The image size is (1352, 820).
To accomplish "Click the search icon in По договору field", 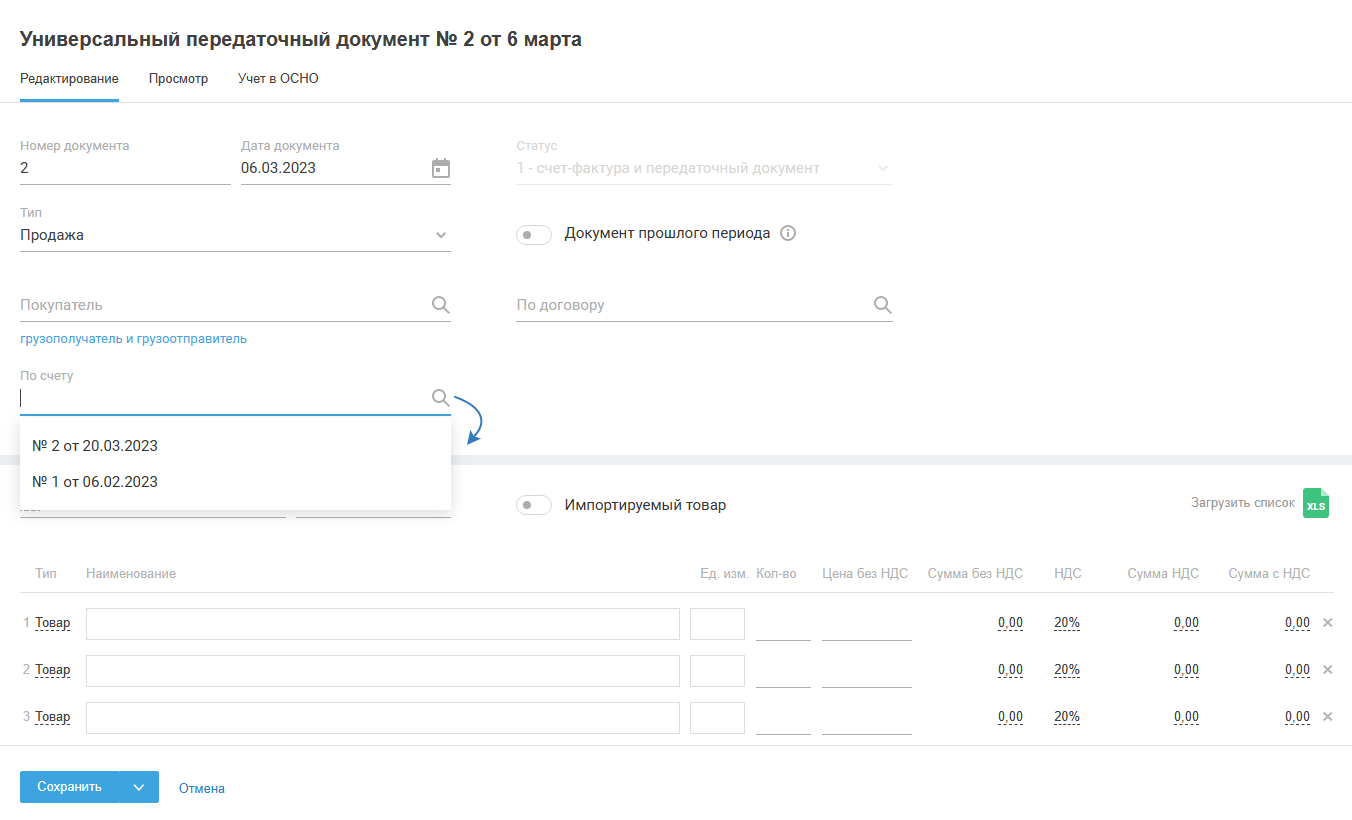I will click(882, 305).
